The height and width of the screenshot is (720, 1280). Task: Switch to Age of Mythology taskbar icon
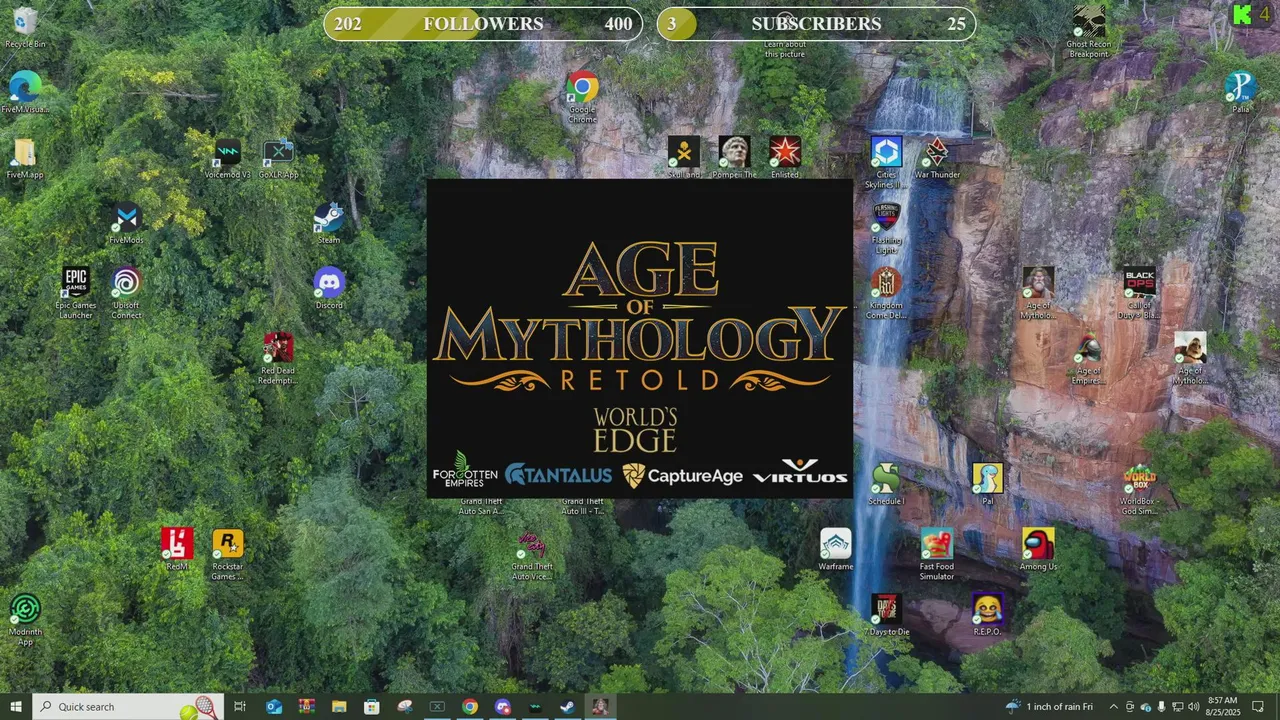600,706
